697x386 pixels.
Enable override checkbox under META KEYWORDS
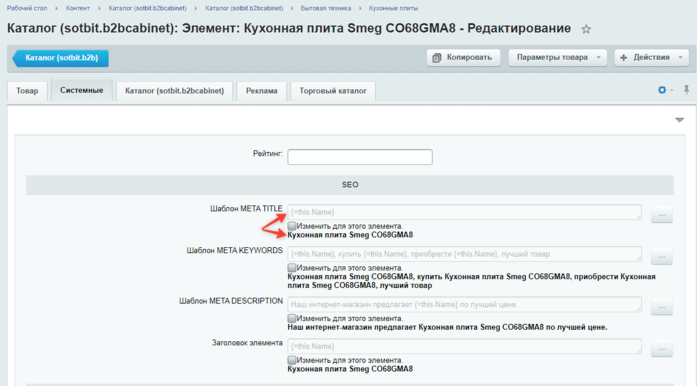pos(292,268)
